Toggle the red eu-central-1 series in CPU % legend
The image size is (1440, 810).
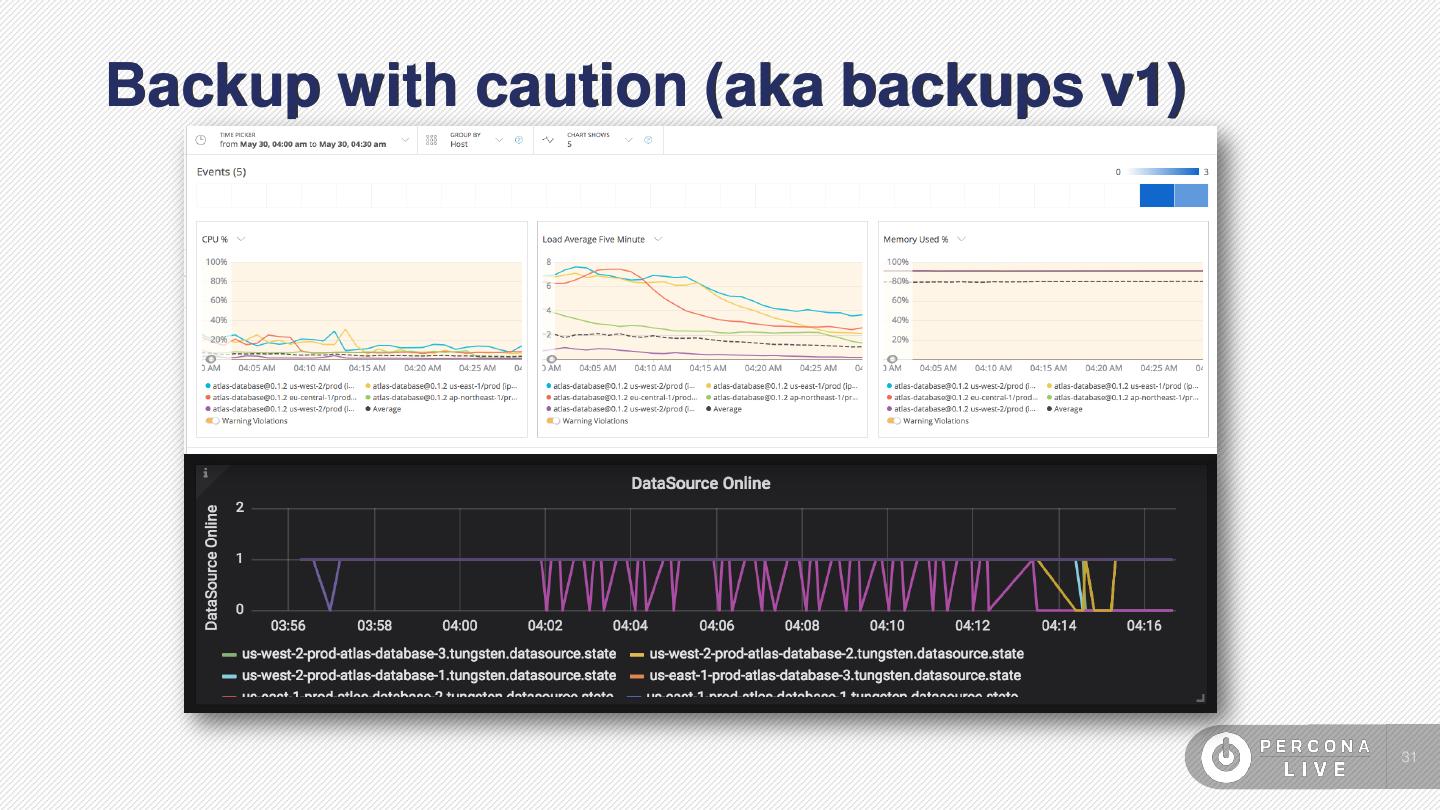point(280,397)
